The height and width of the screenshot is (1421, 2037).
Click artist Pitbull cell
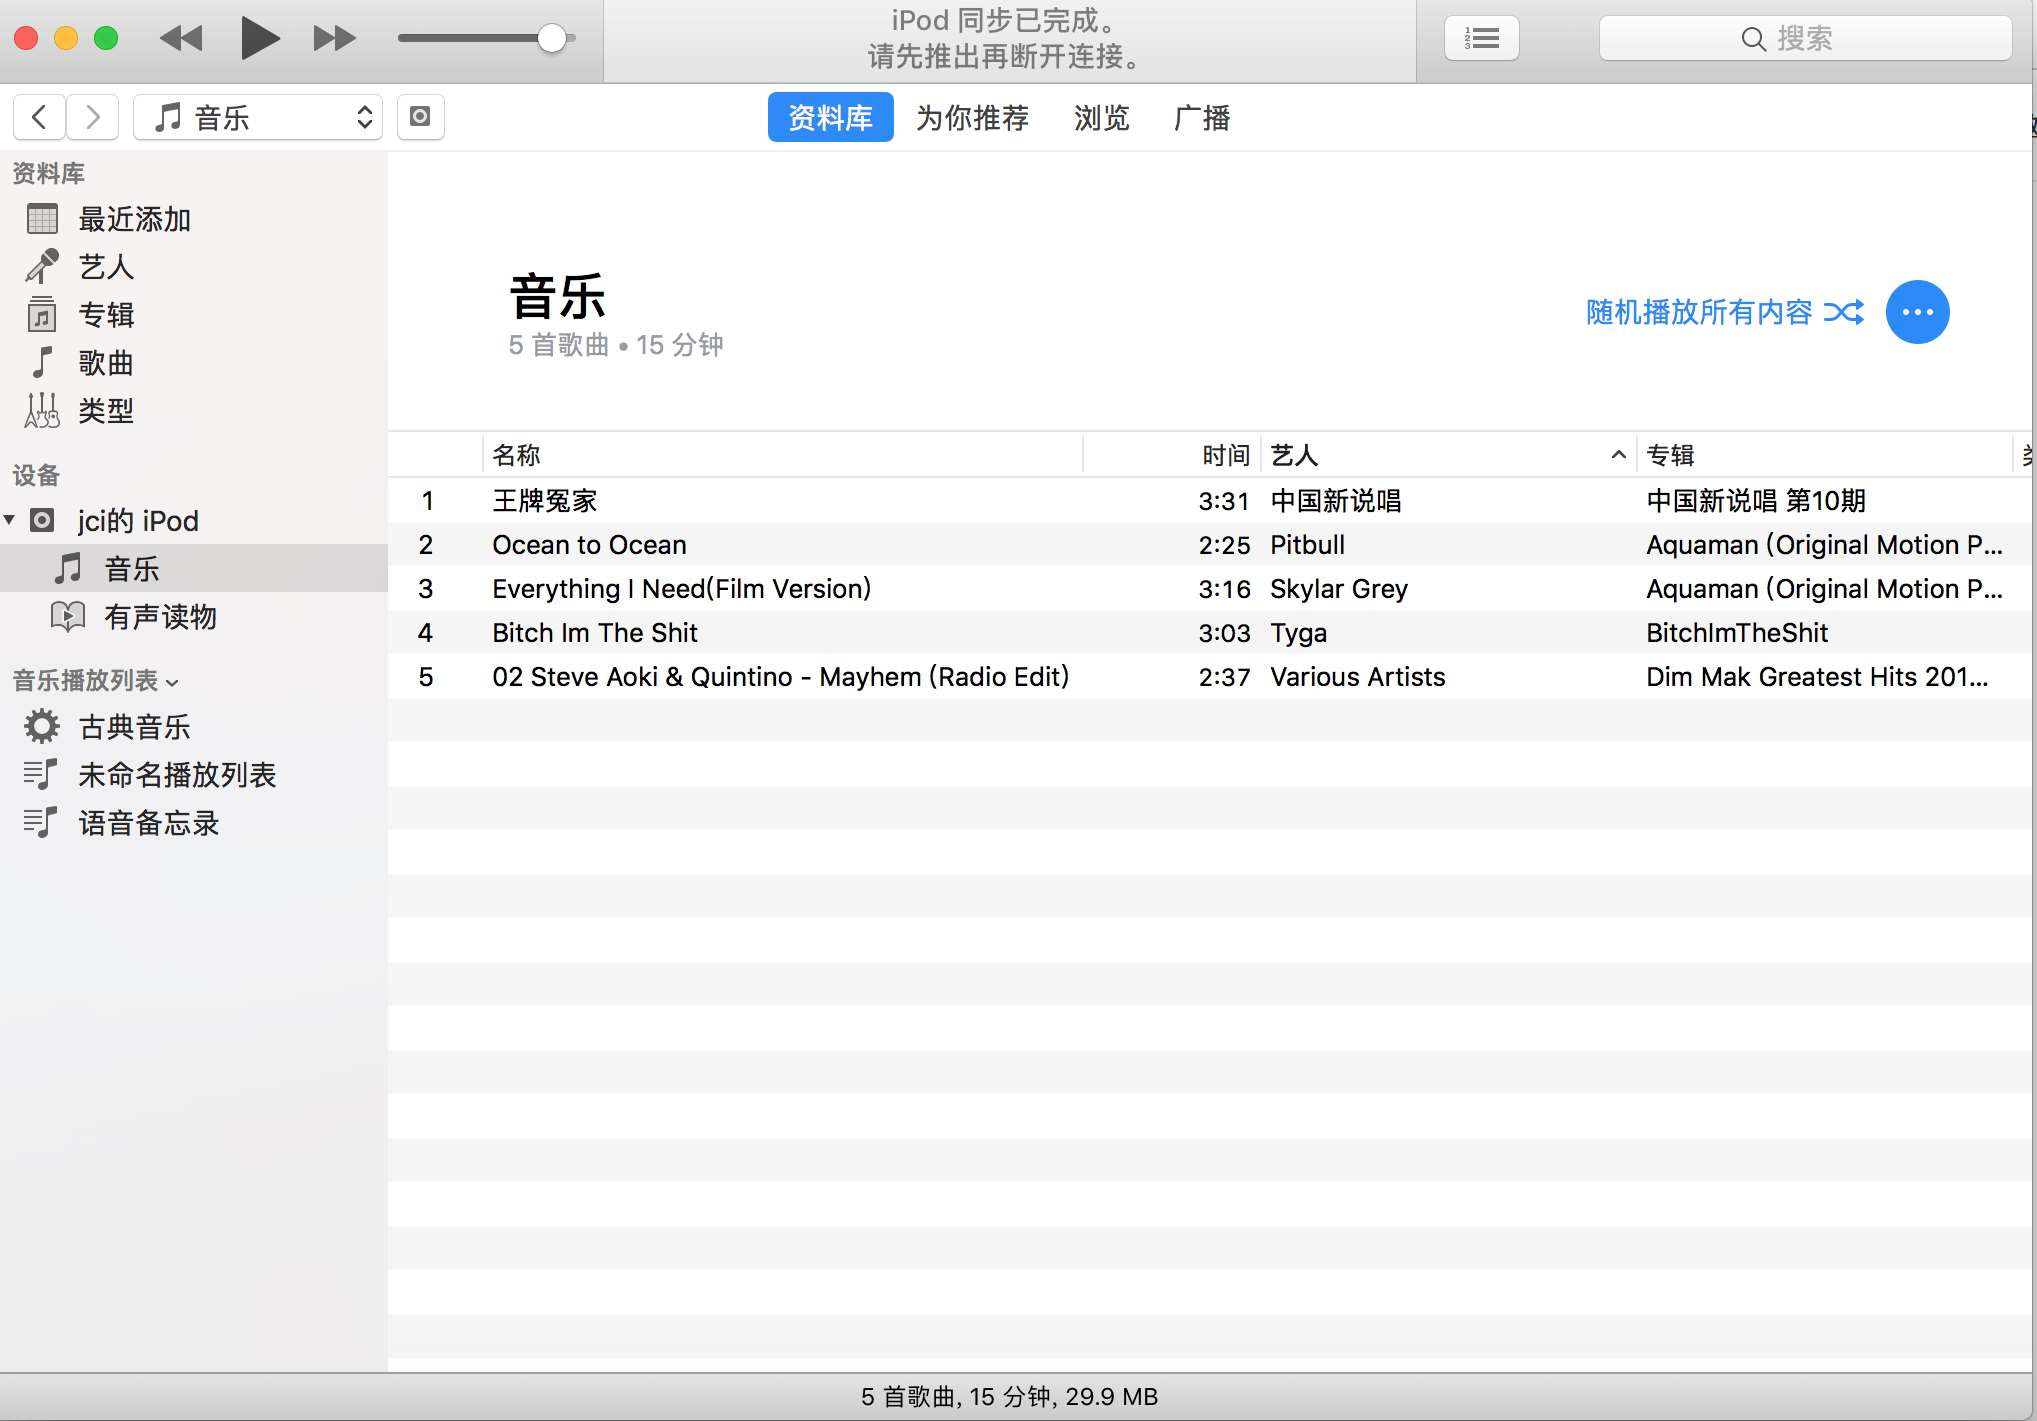click(1307, 545)
